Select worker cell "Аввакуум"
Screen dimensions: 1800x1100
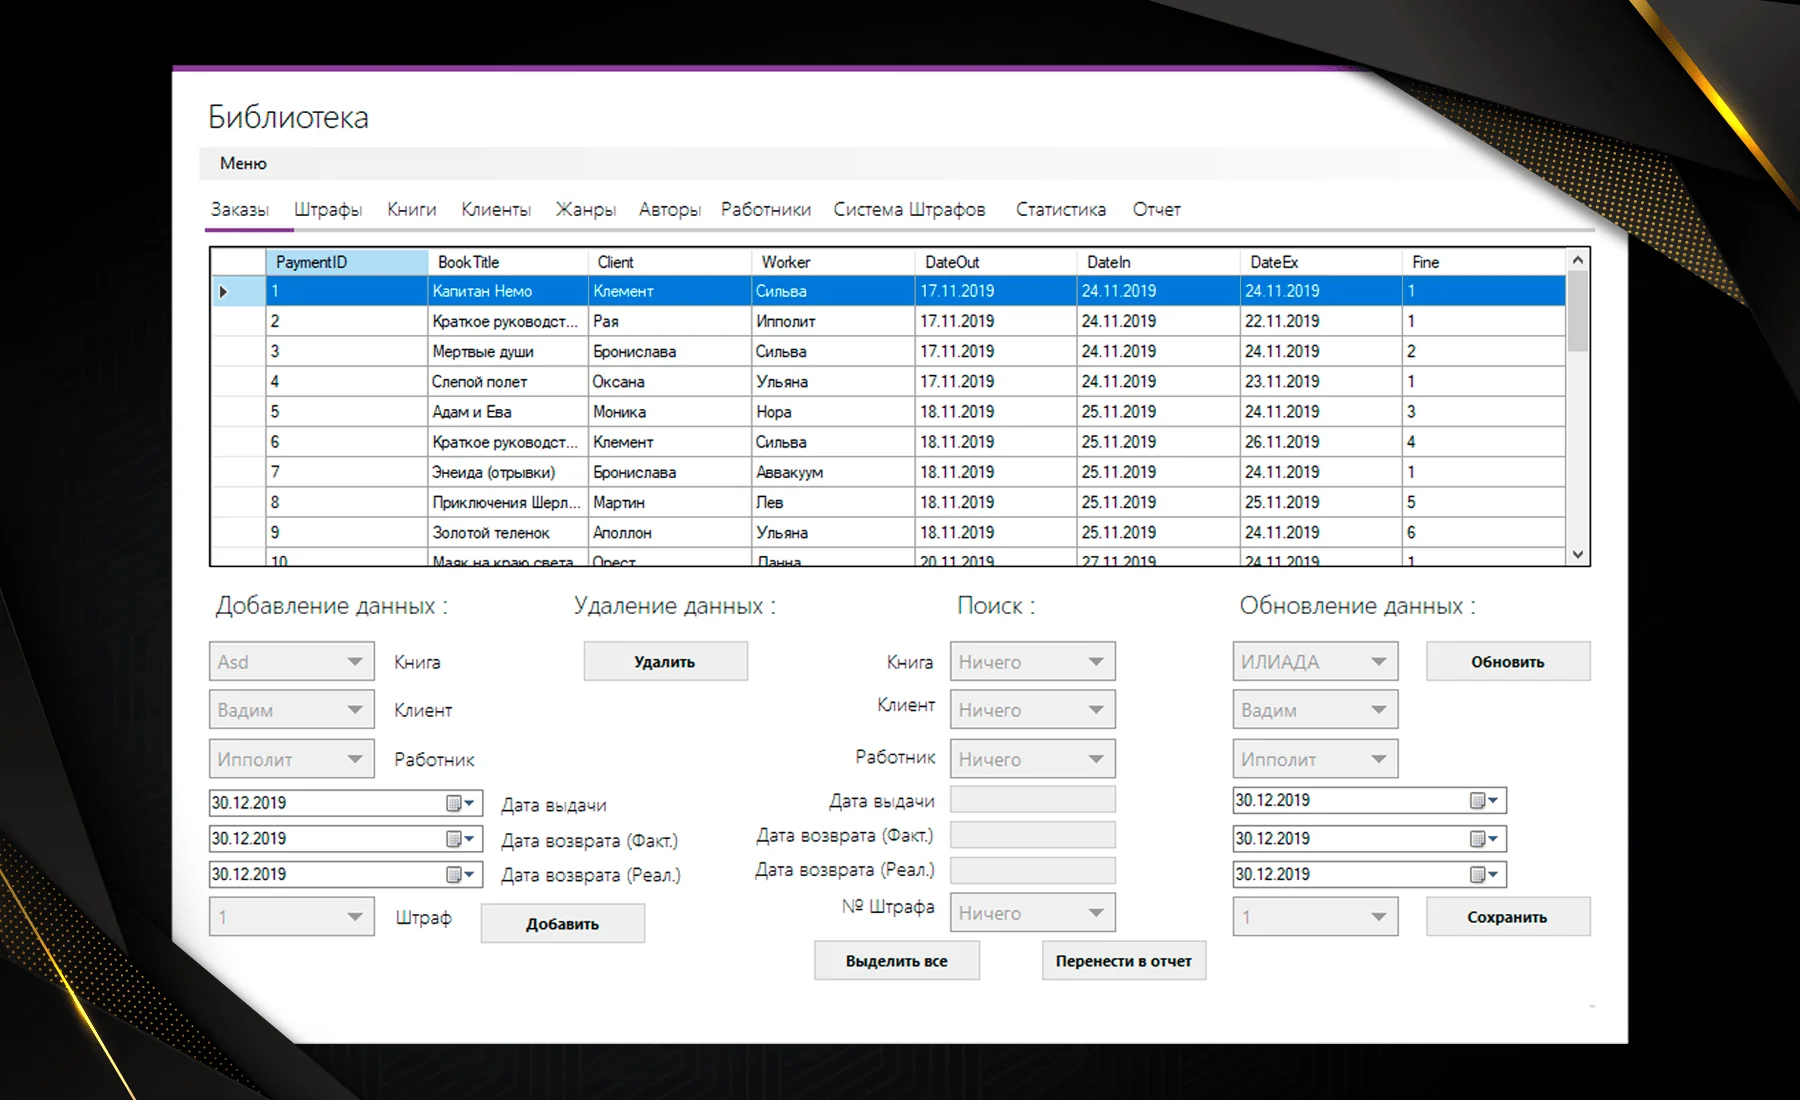click(833, 472)
